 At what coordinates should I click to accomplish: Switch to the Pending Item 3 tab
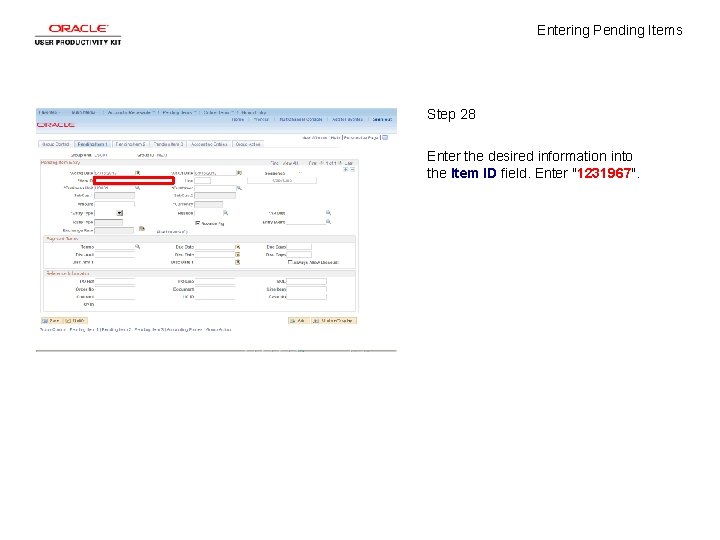point(168,144)
